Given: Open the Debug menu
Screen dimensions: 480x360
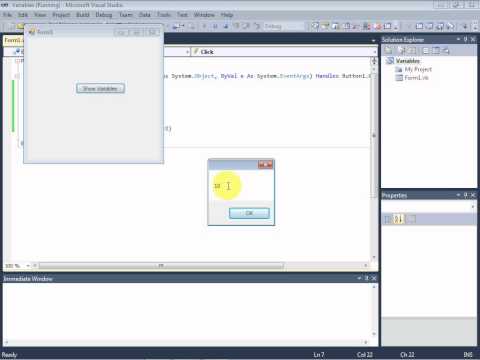Looking at the screenshot, I should point(104,15).
